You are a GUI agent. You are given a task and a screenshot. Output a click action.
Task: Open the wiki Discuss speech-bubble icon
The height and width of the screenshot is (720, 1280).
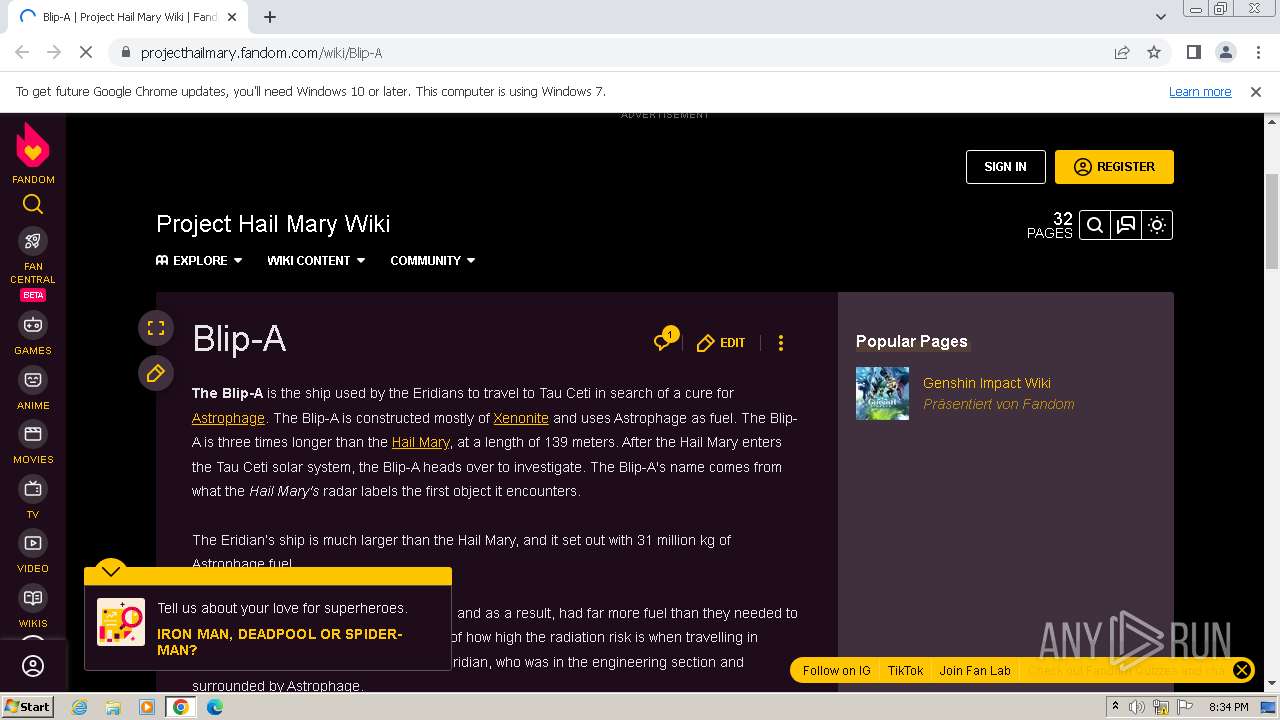pos(1126,225)
